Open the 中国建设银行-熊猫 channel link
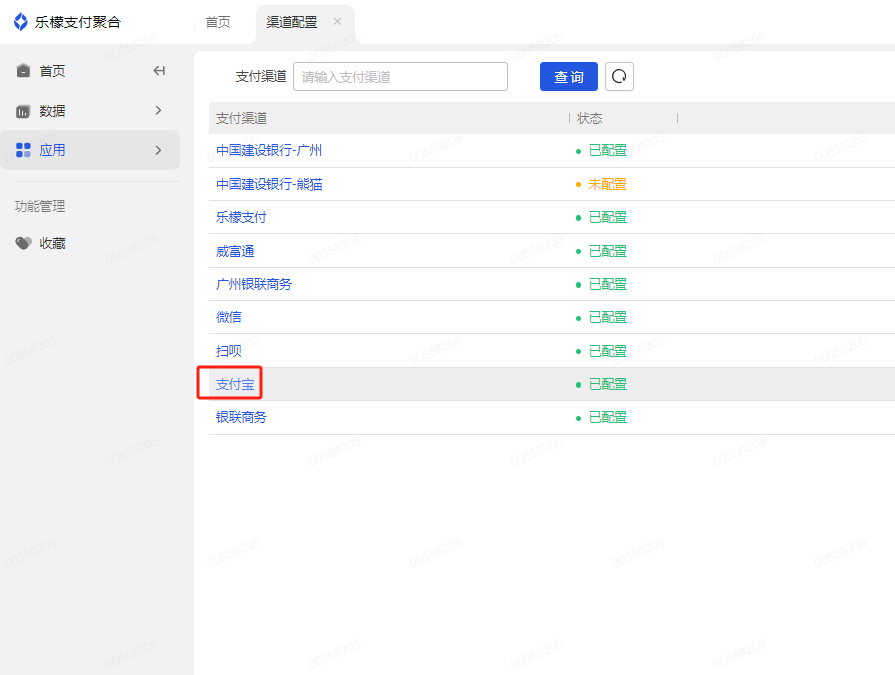The height and width of the screenshot is (675, 895). pyautogui.click(x=269, y=184)
